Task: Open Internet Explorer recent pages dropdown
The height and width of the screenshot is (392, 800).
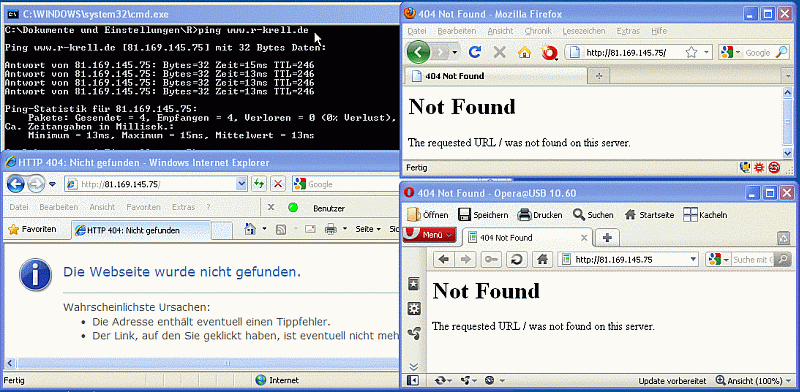Action: point(52,184)
